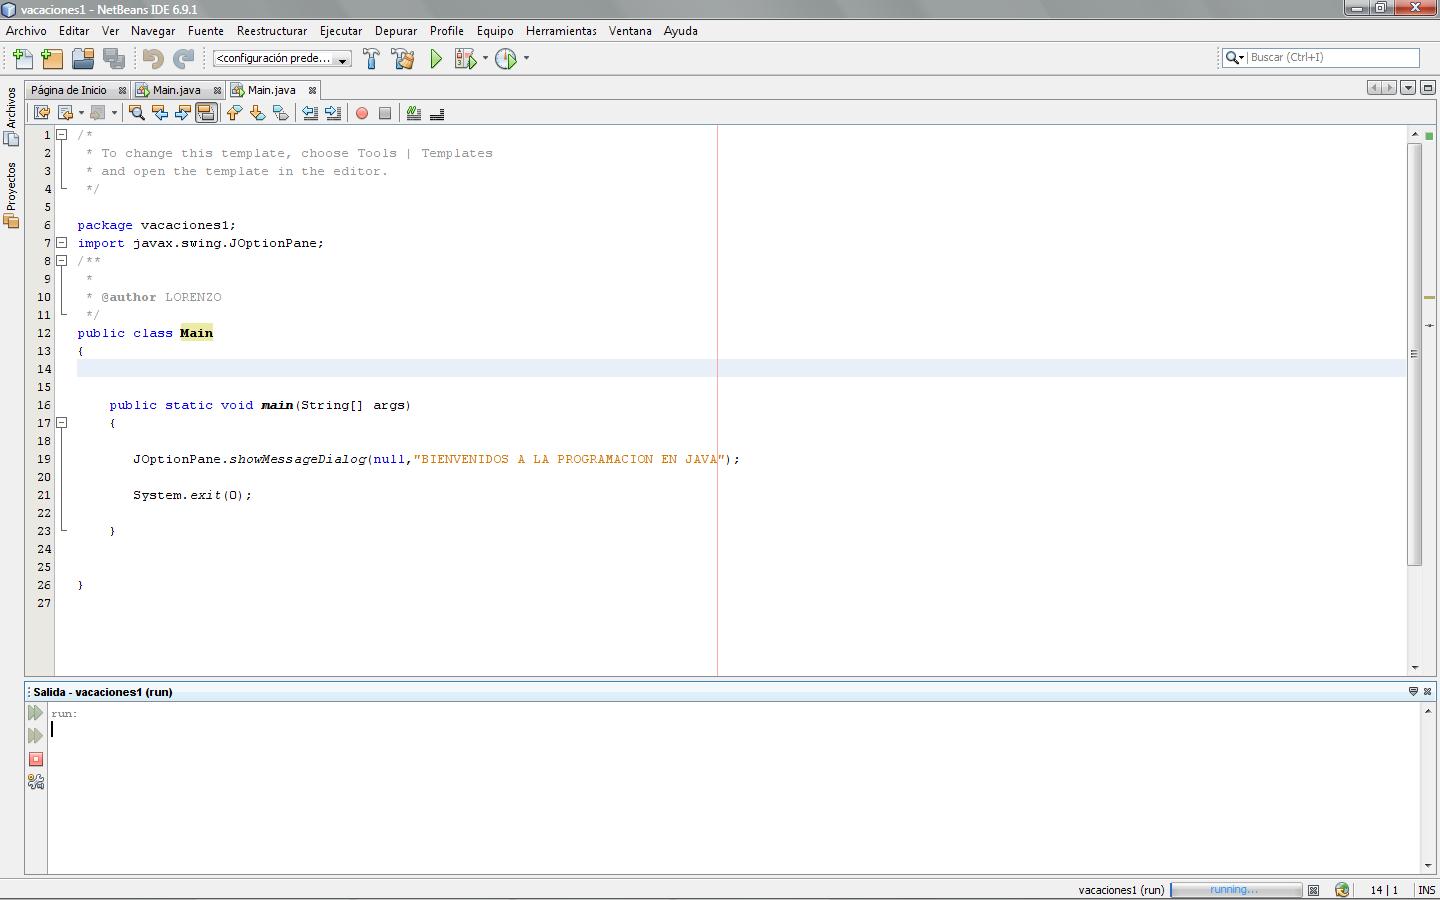Open the Archivos side panel
The height and width of the screenshot is (900, 1440).
point(12,115)
